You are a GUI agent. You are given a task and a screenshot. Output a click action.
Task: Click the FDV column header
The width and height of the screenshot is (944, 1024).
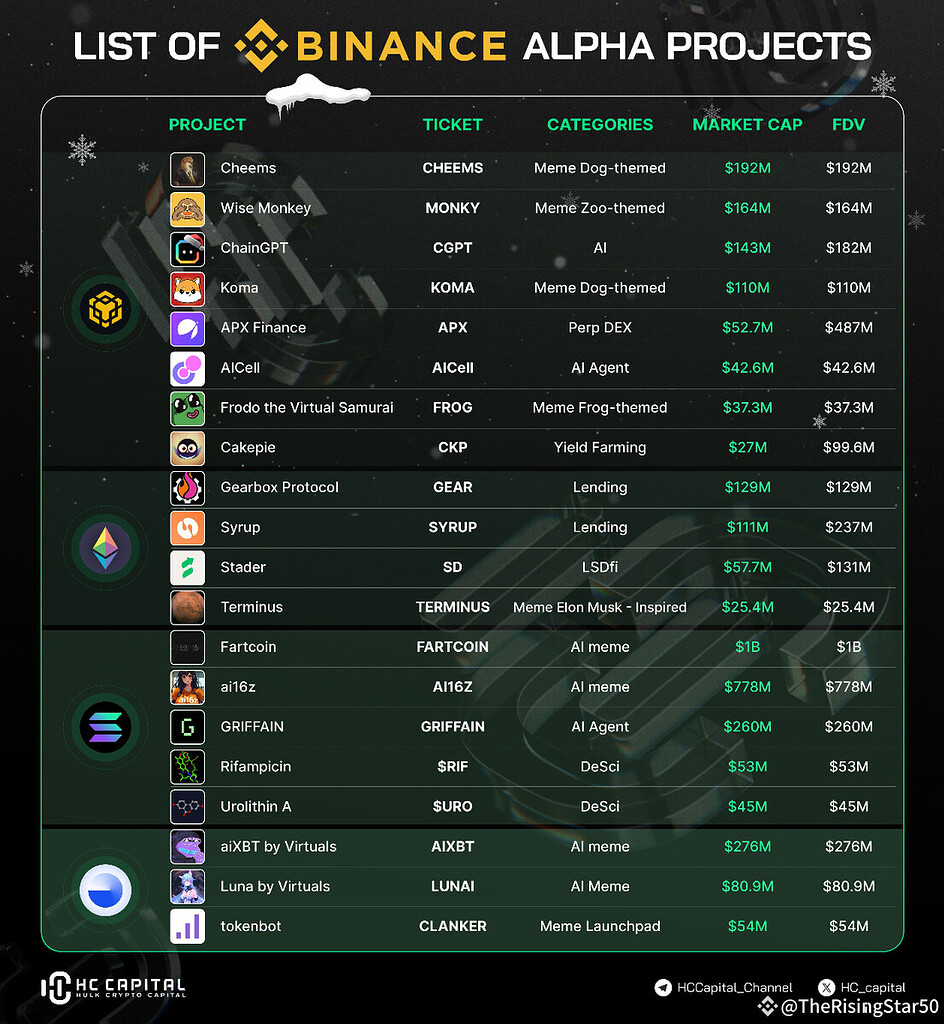tap(849, 125)
